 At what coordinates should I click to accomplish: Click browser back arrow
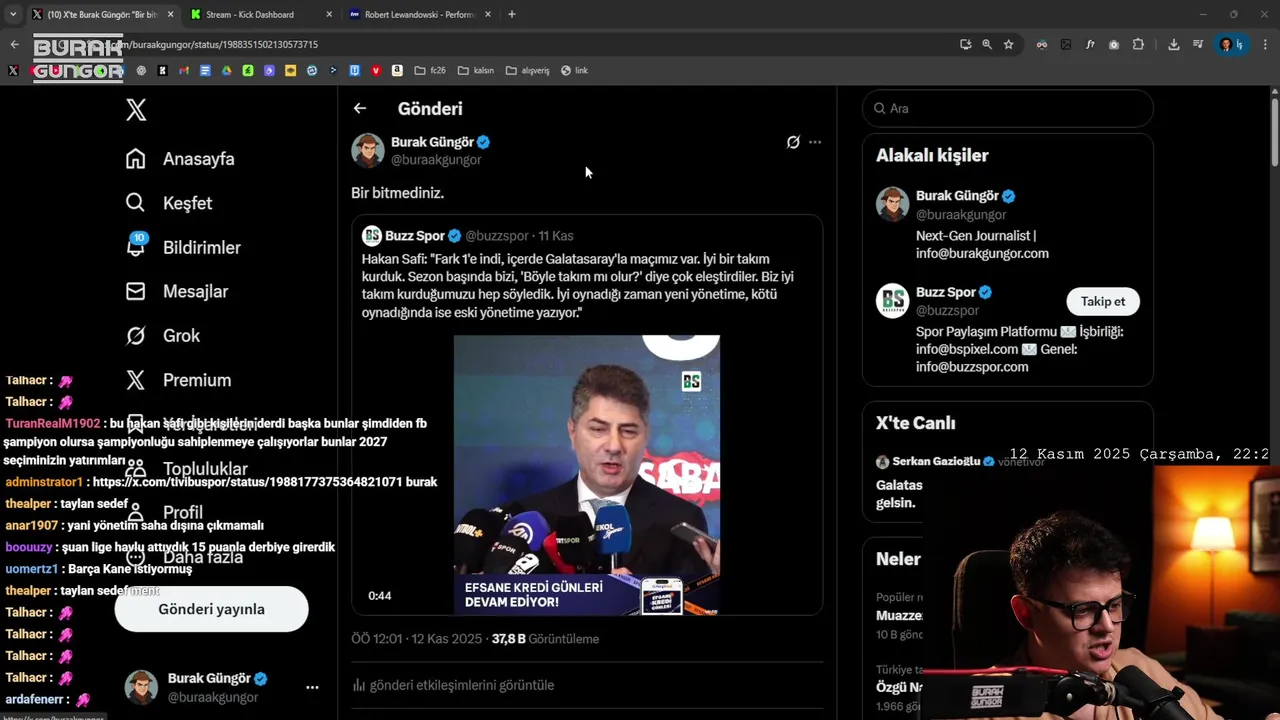[14, 44]
